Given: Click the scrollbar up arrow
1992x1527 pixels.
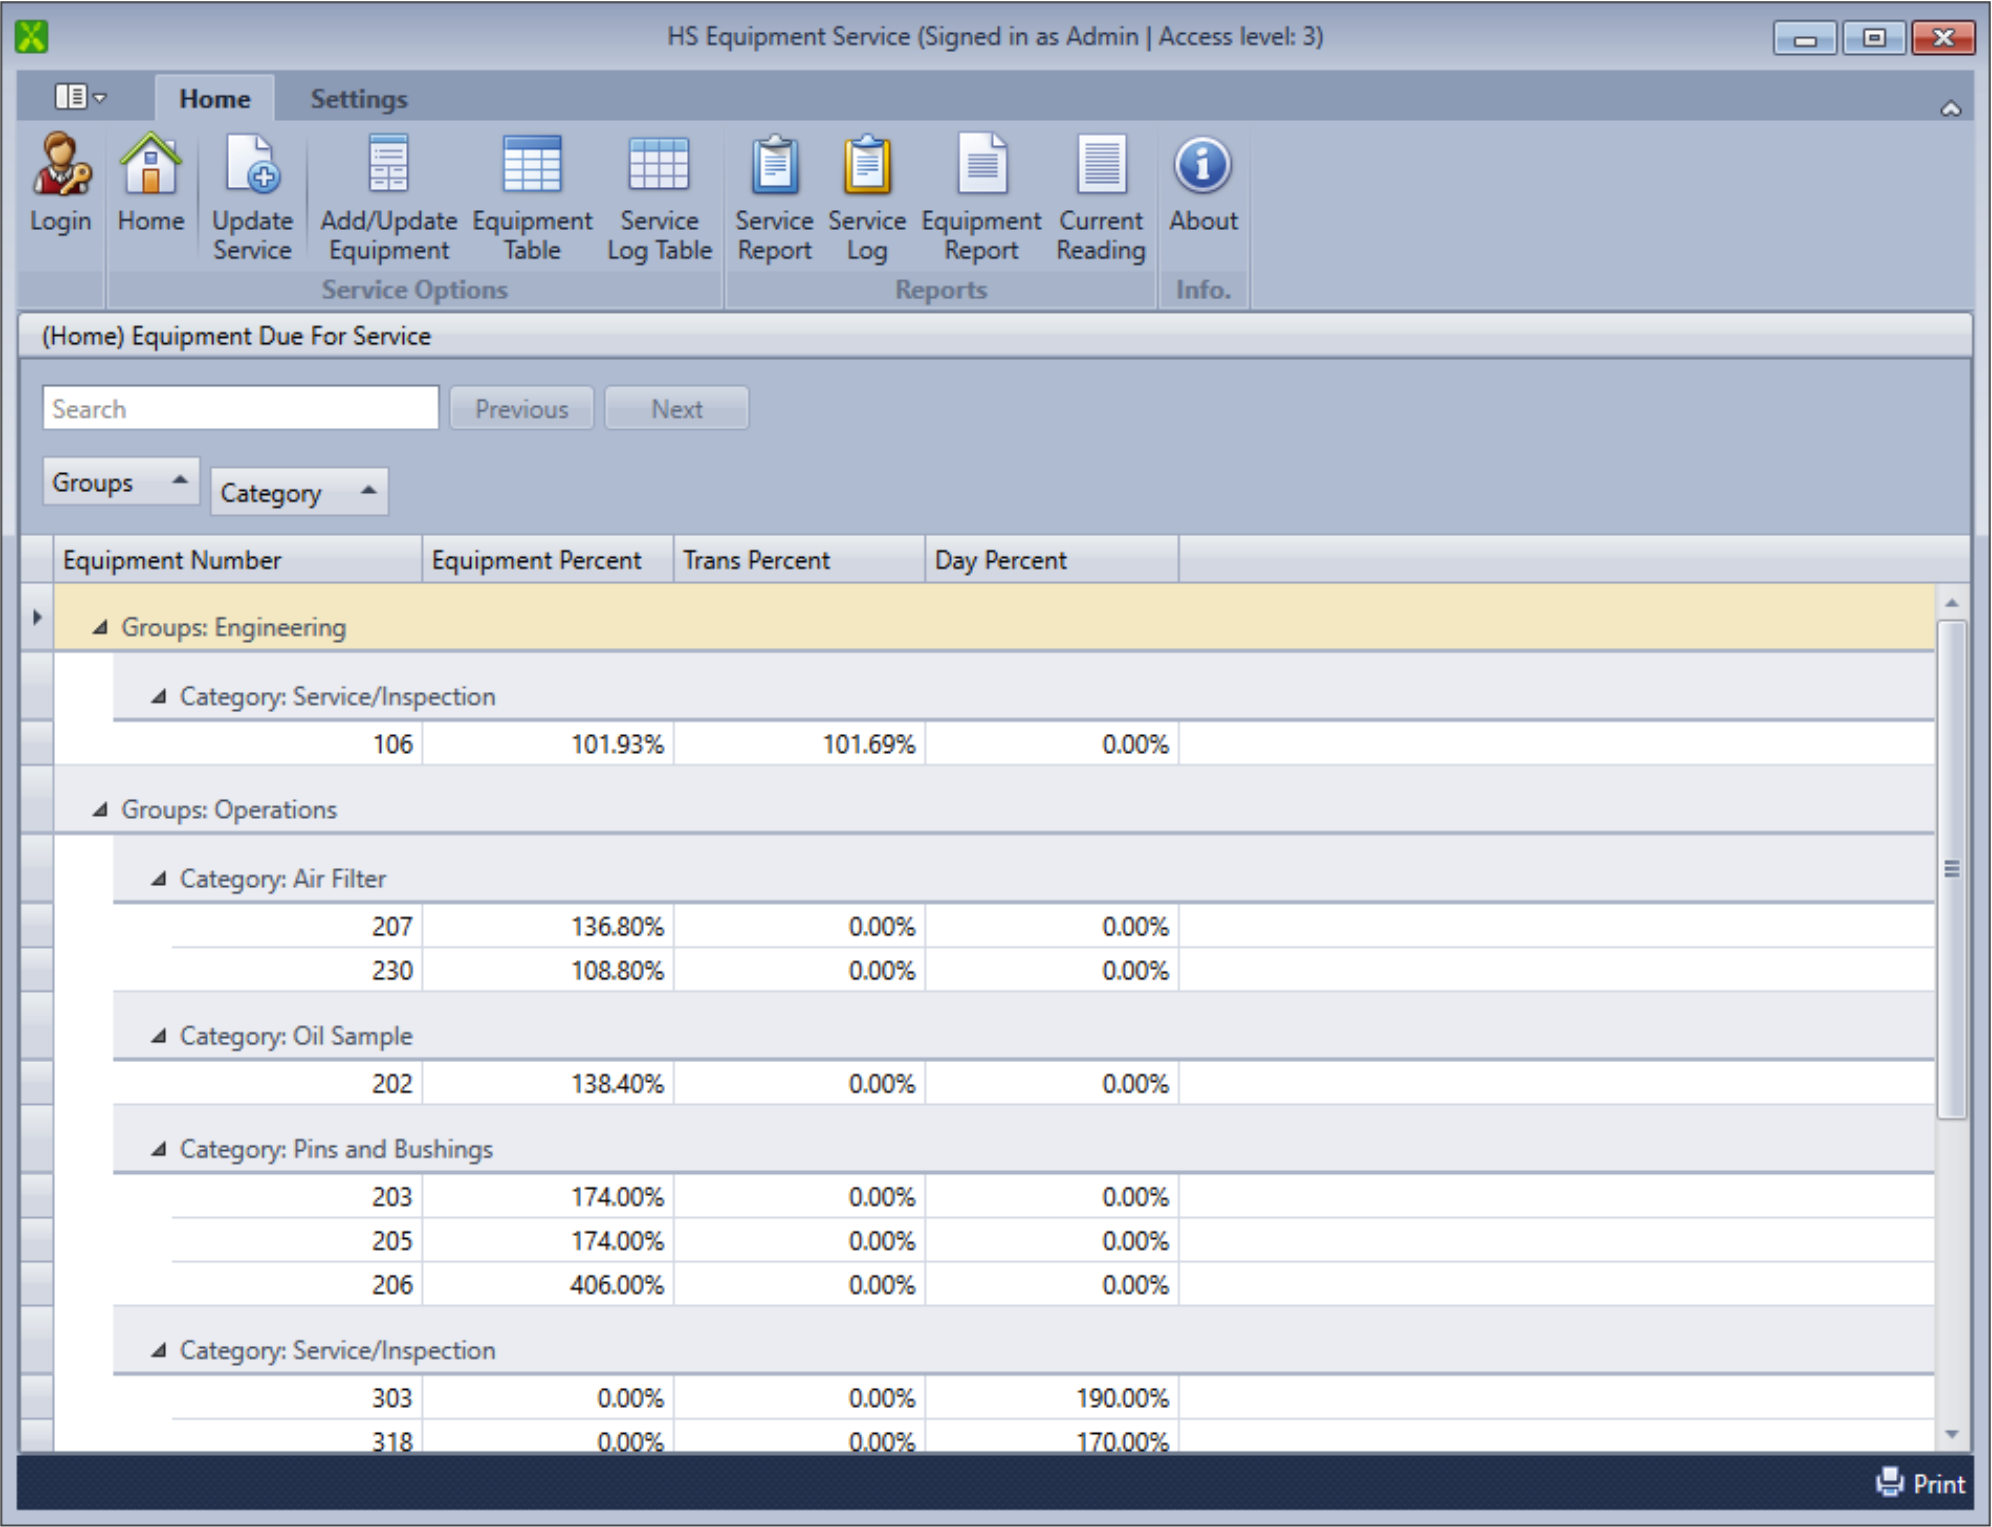Looking at the screenshot, I should pos(1951,603).
